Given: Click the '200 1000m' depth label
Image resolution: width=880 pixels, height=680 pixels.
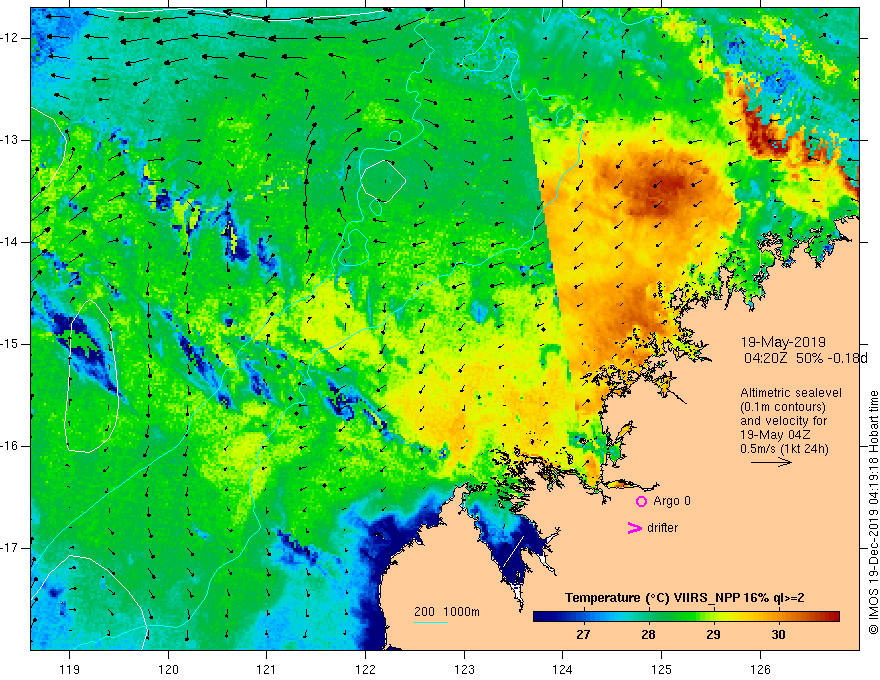Looking at the screenshot, I should click(x=447, y=612).
